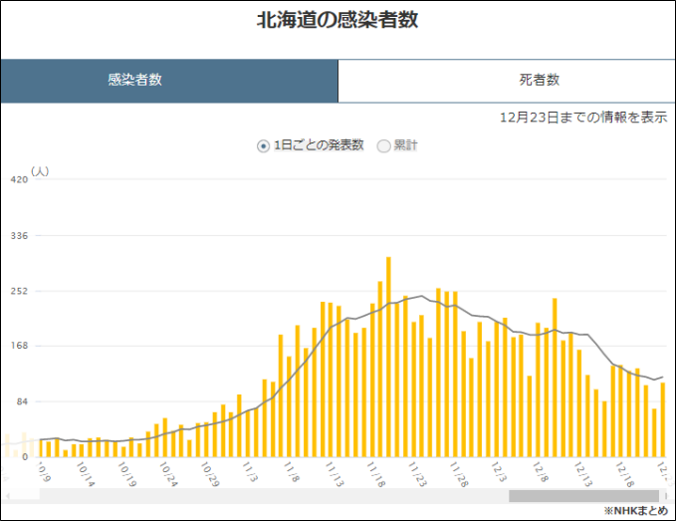The height and width of the screenshot is (521, 676).
Task: Click the 84 y-axis label
Action: point(22,402)
